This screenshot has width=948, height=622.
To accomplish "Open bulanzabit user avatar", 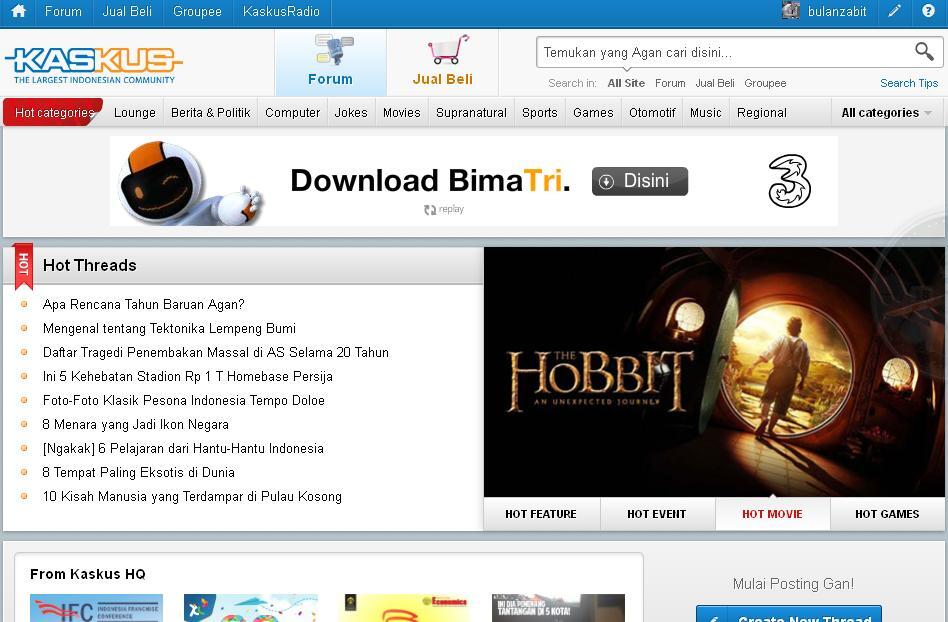I will coord(791,11).
